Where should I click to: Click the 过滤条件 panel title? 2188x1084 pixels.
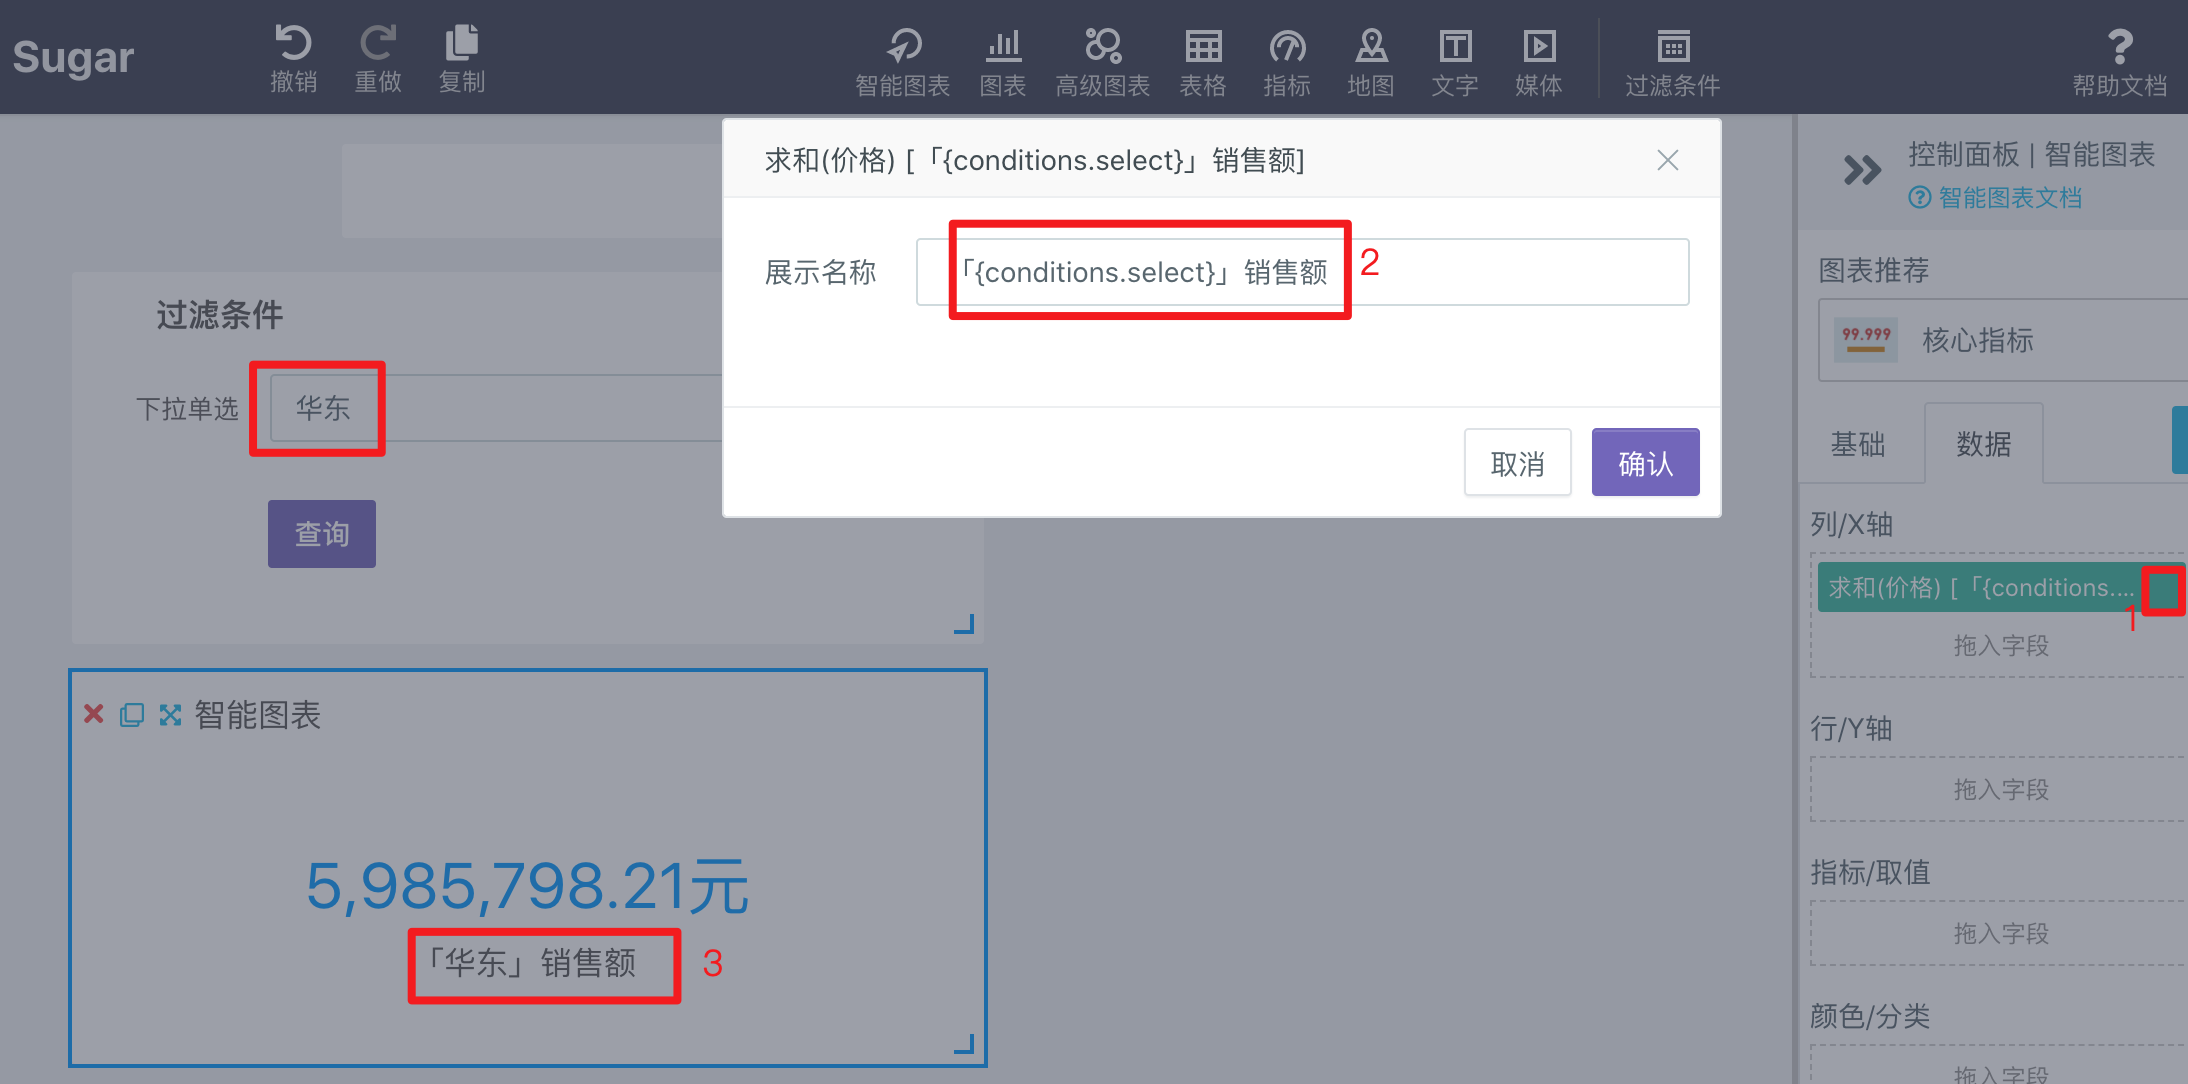[219, 315]
